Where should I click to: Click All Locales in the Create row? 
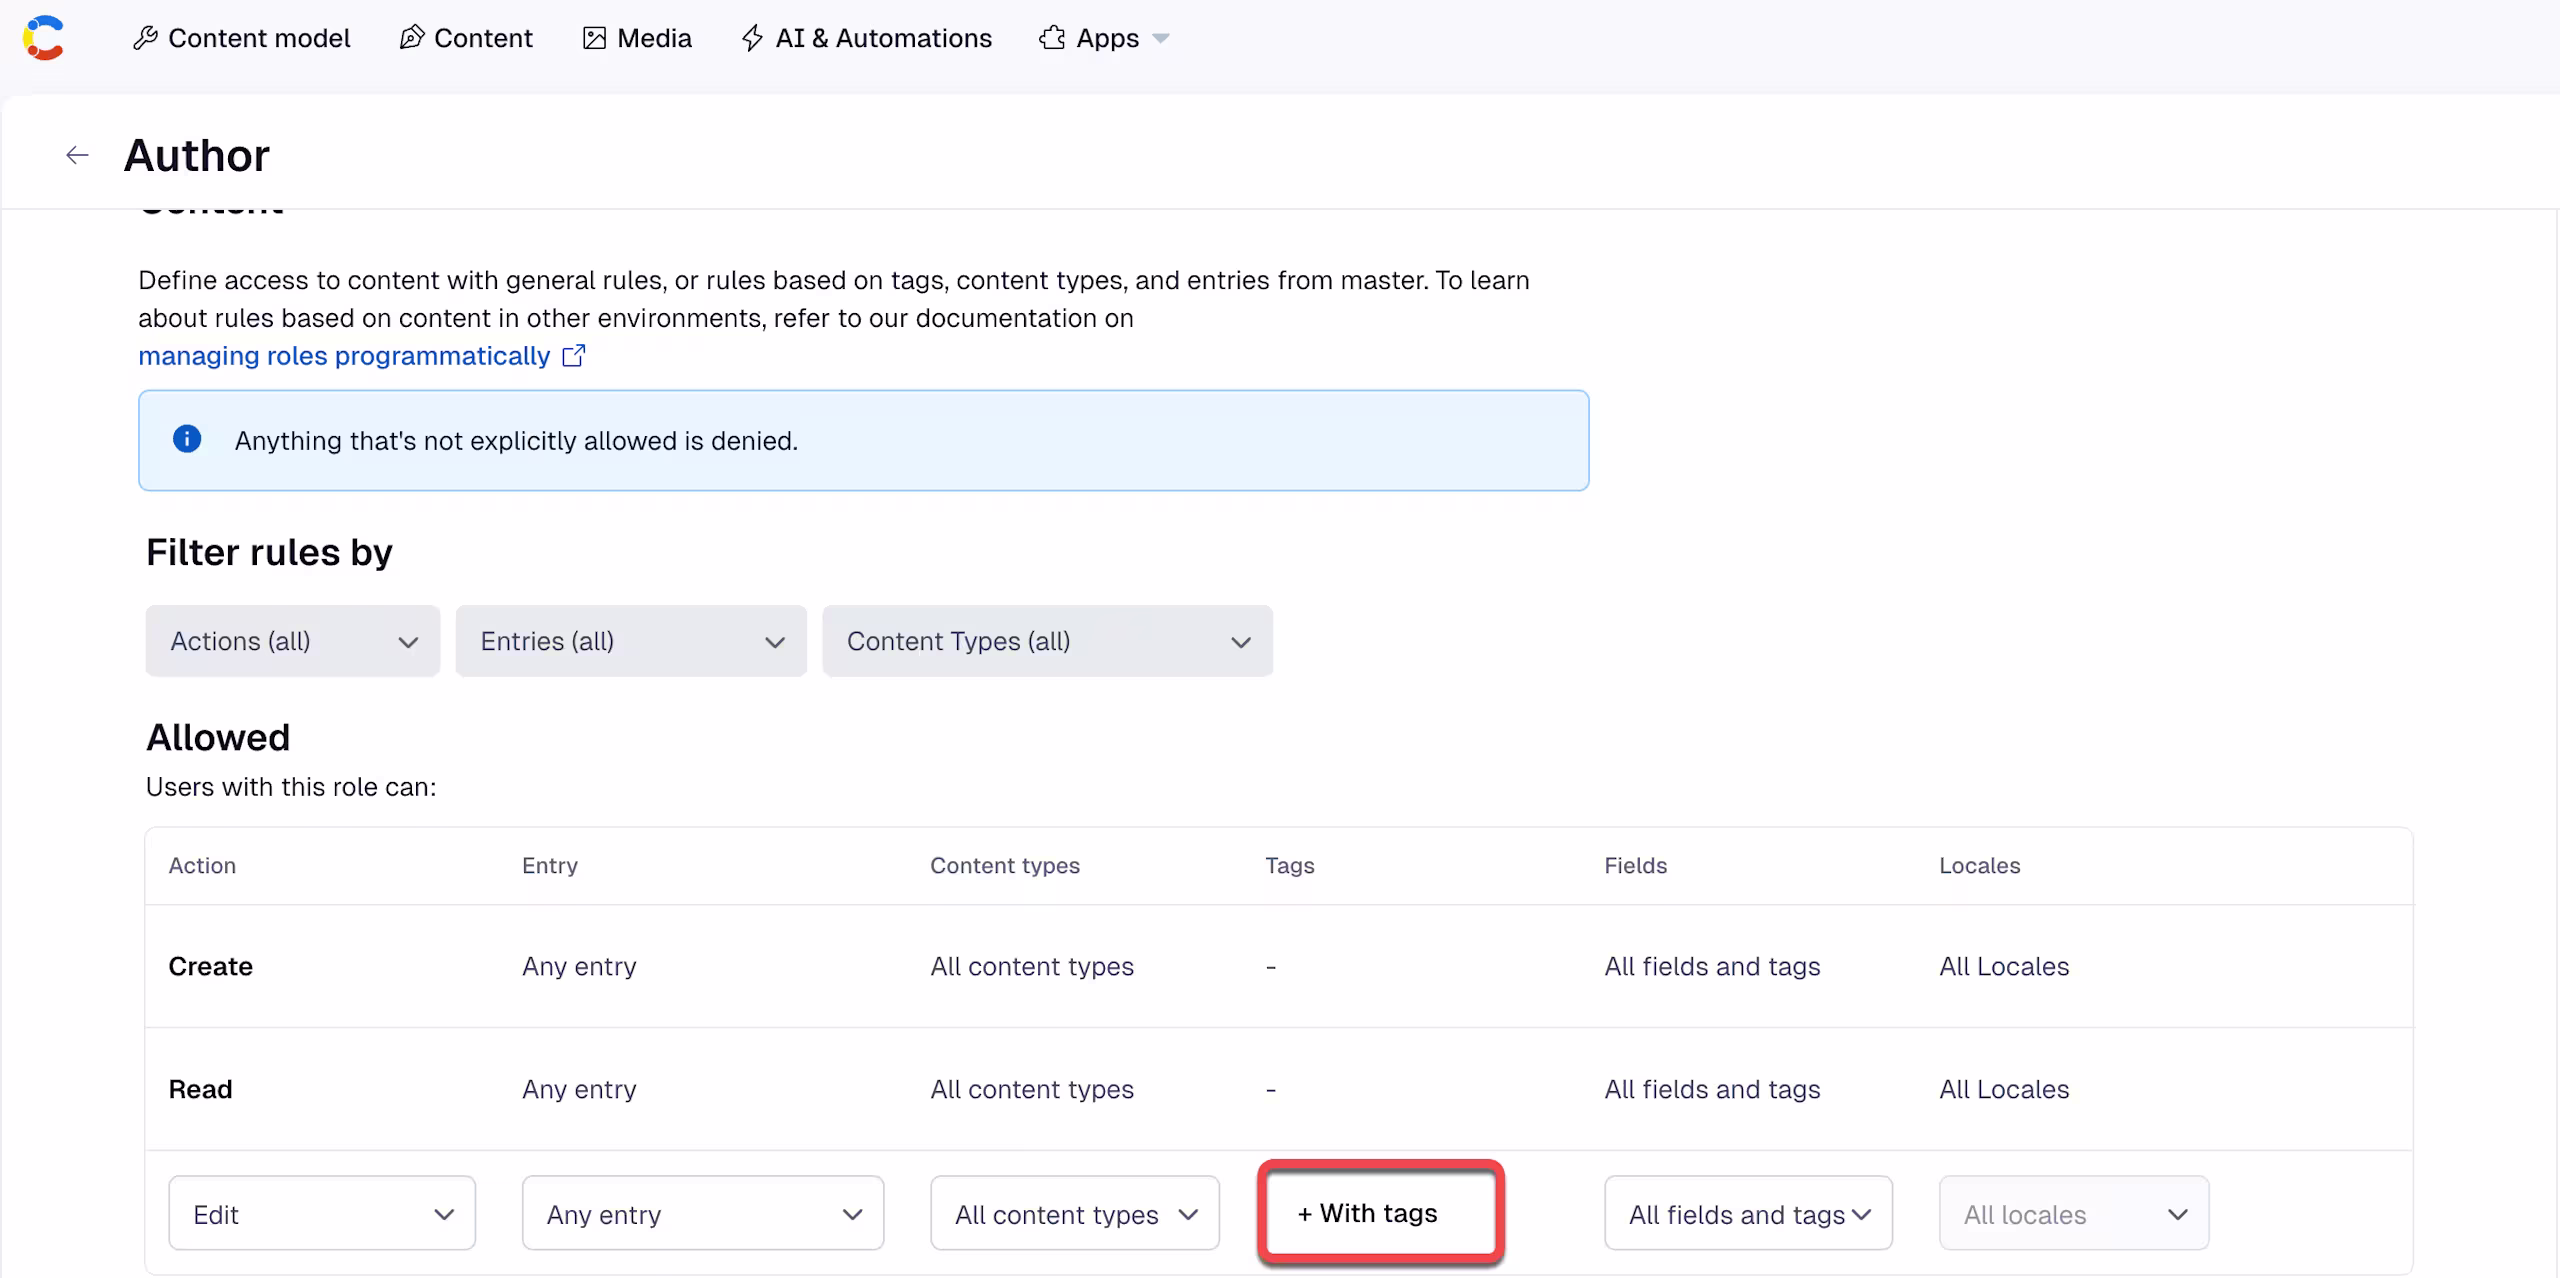click(x=2004, y=966)
